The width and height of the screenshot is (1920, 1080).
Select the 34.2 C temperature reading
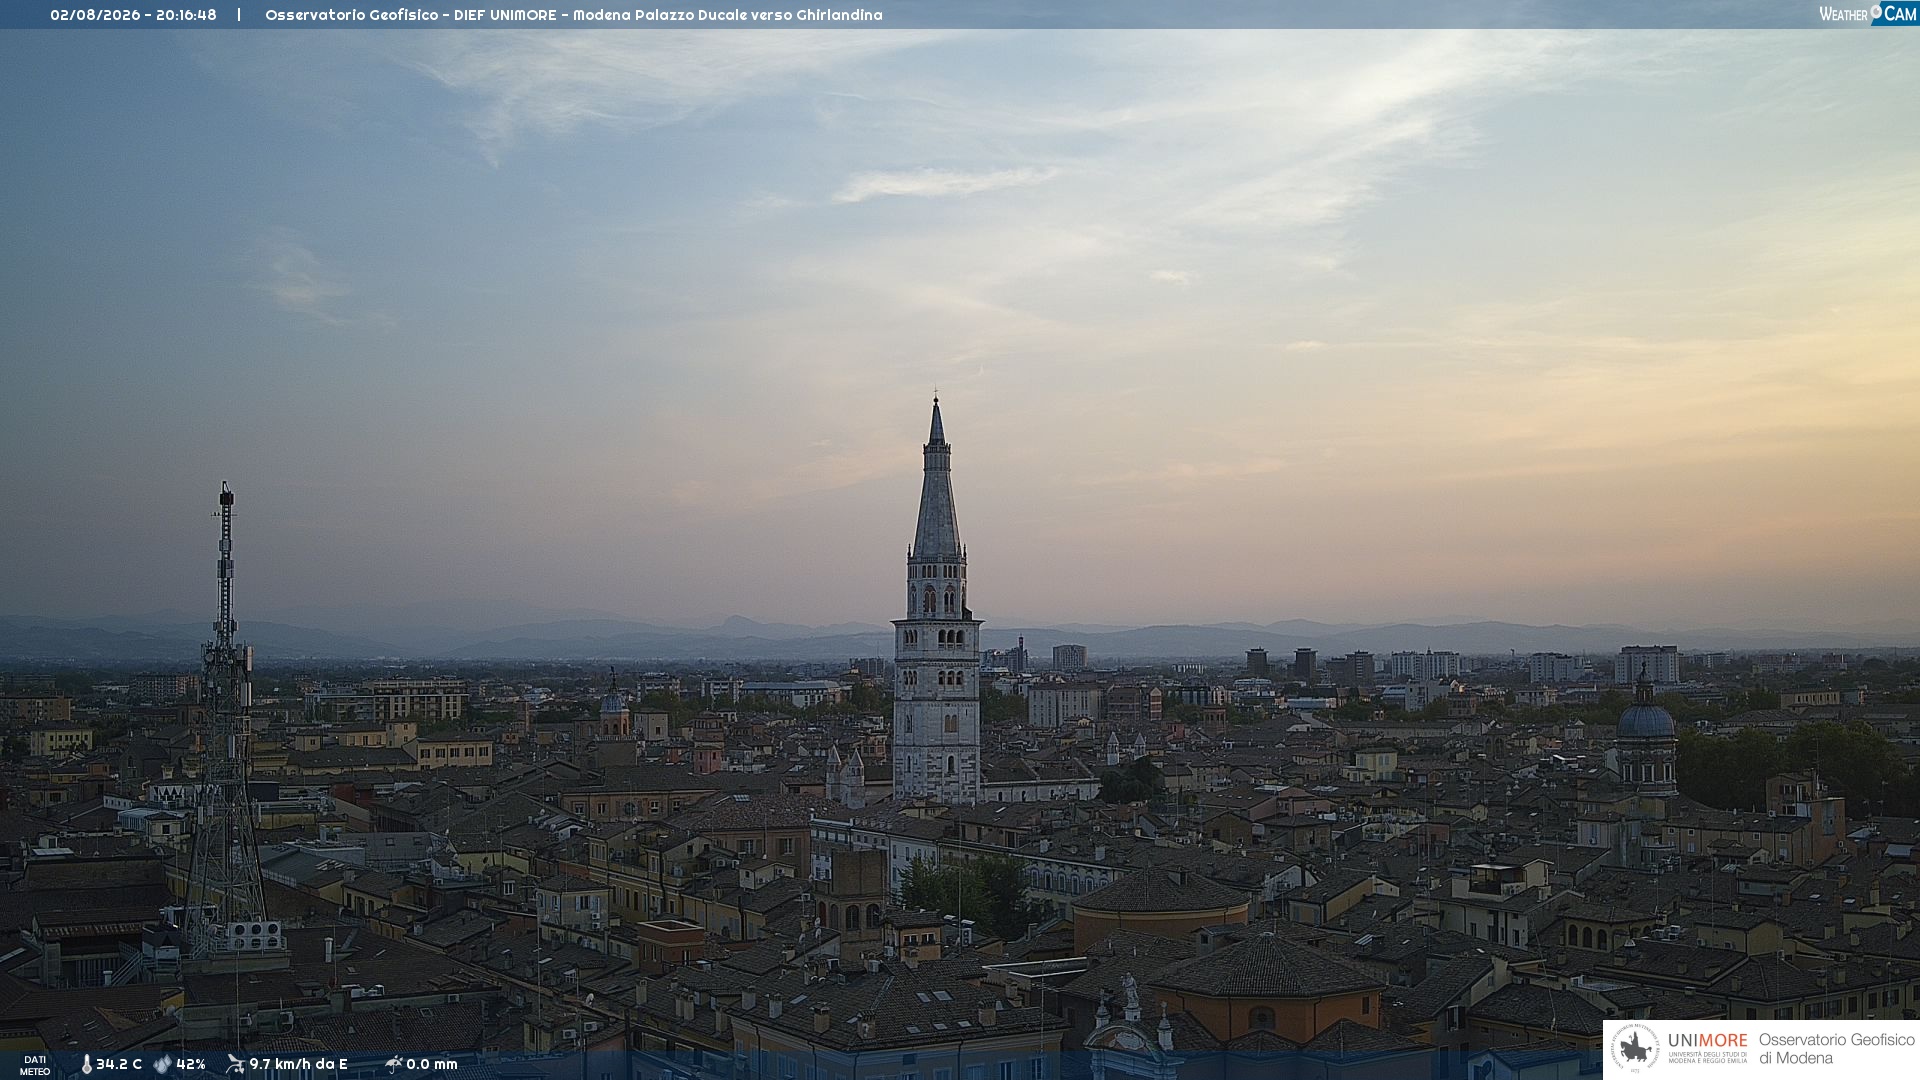click(x=119, y=1064)
